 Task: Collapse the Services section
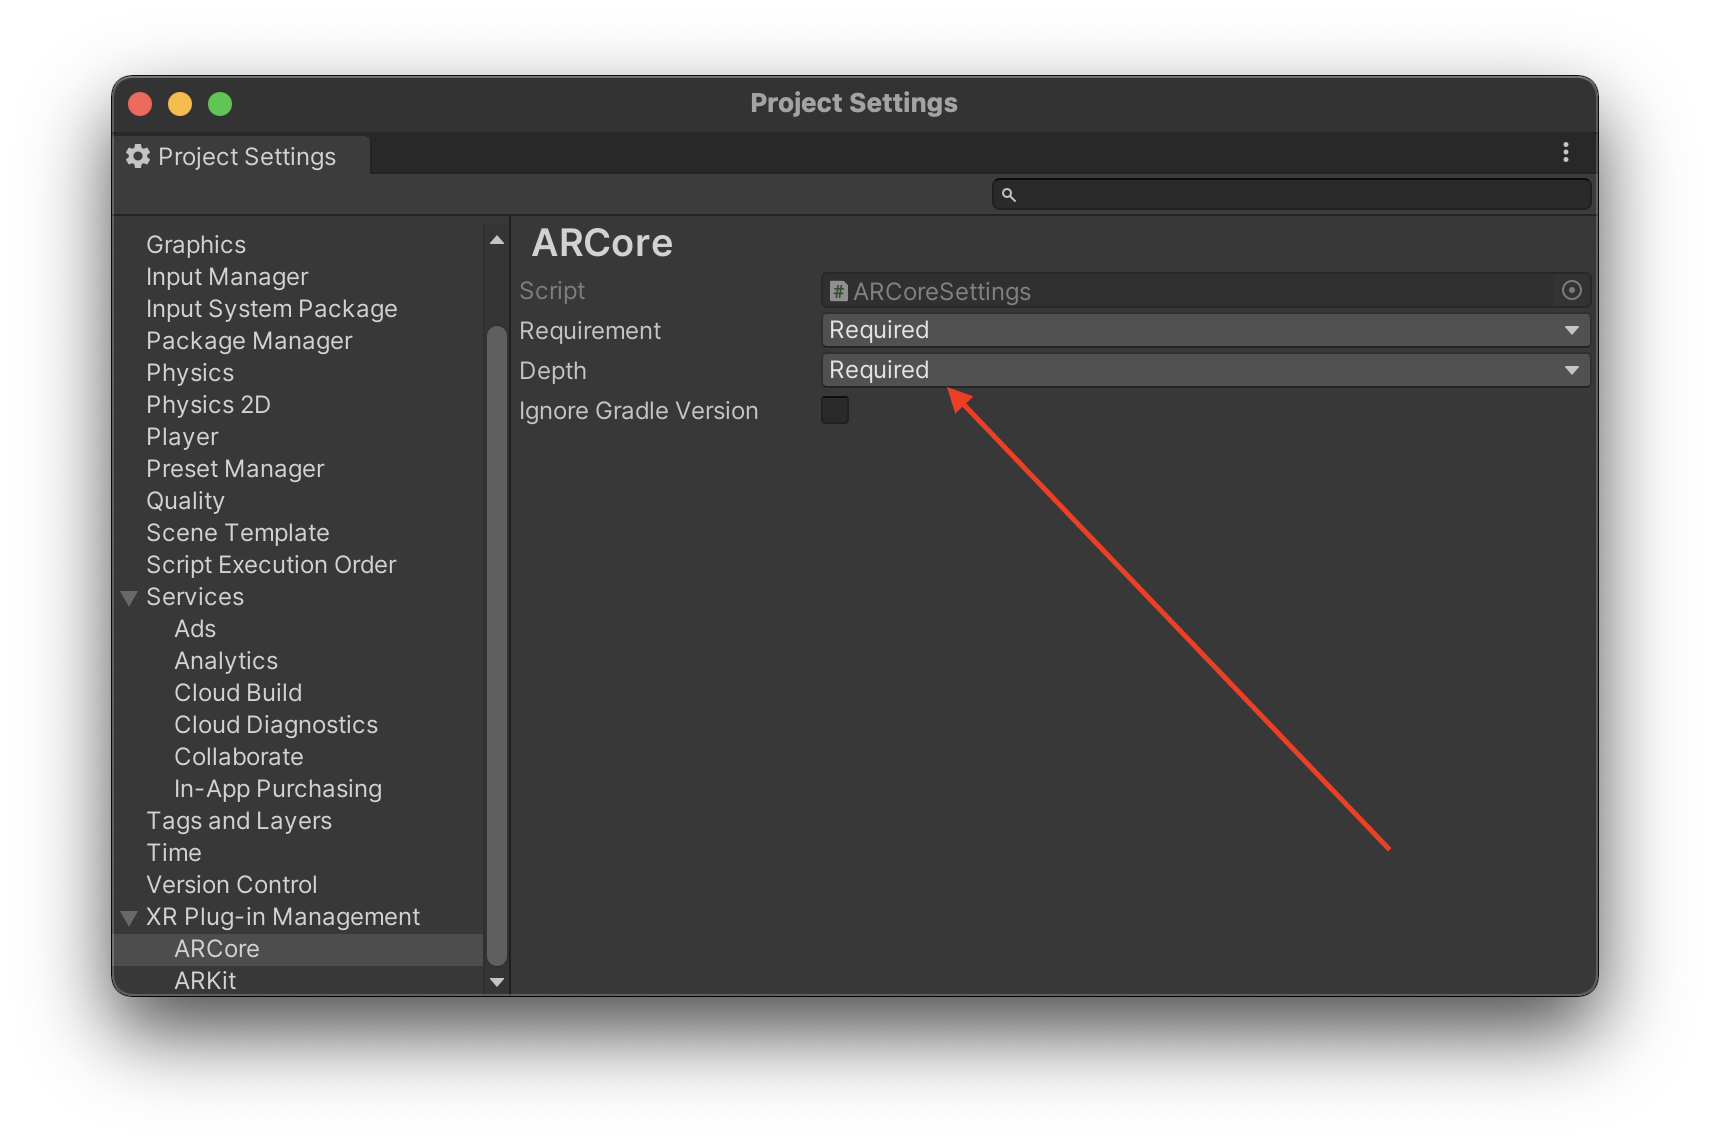tap(128, 597)
